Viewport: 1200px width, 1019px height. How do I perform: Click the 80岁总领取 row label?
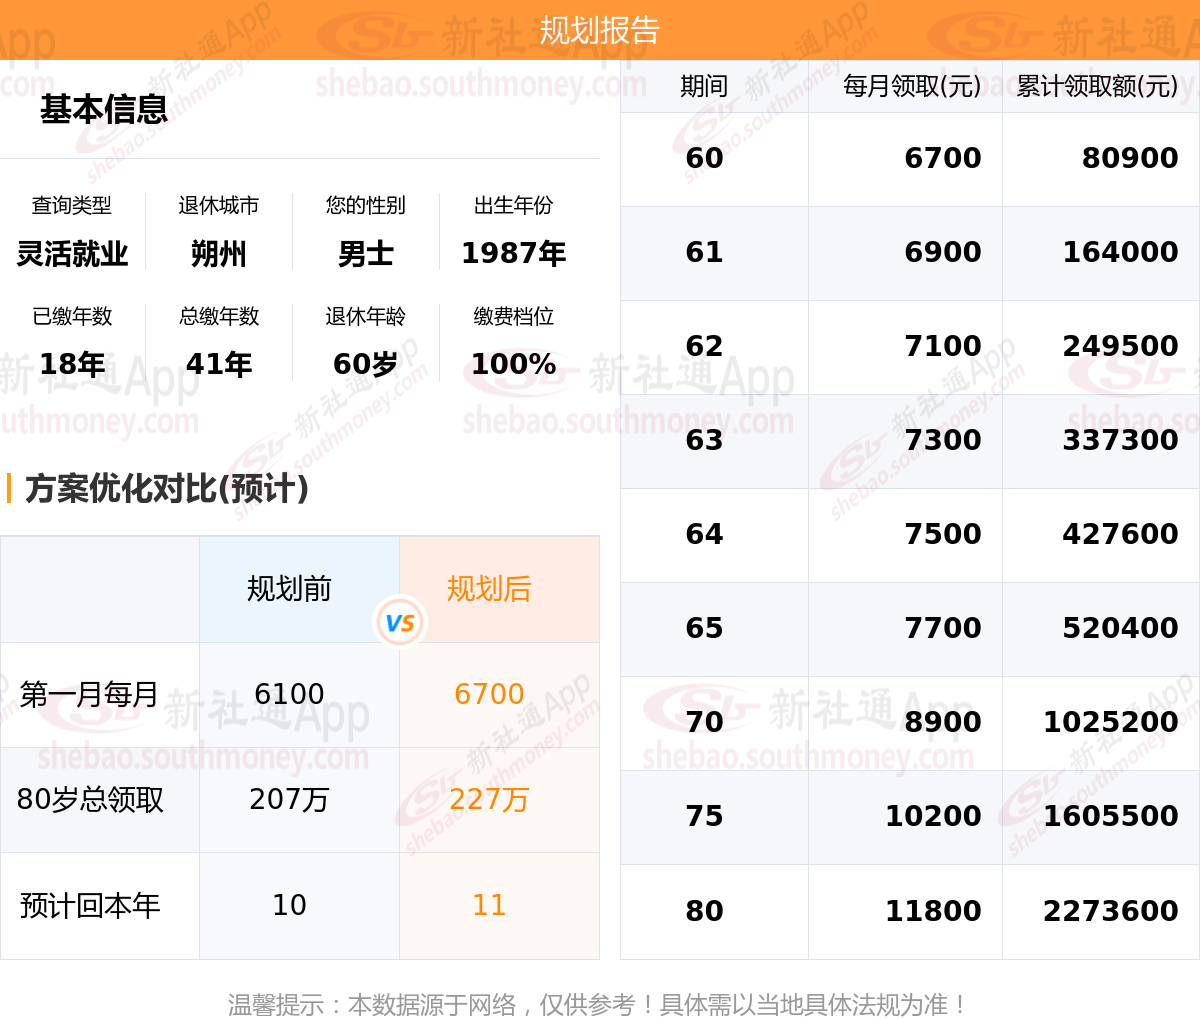(90, 800)
